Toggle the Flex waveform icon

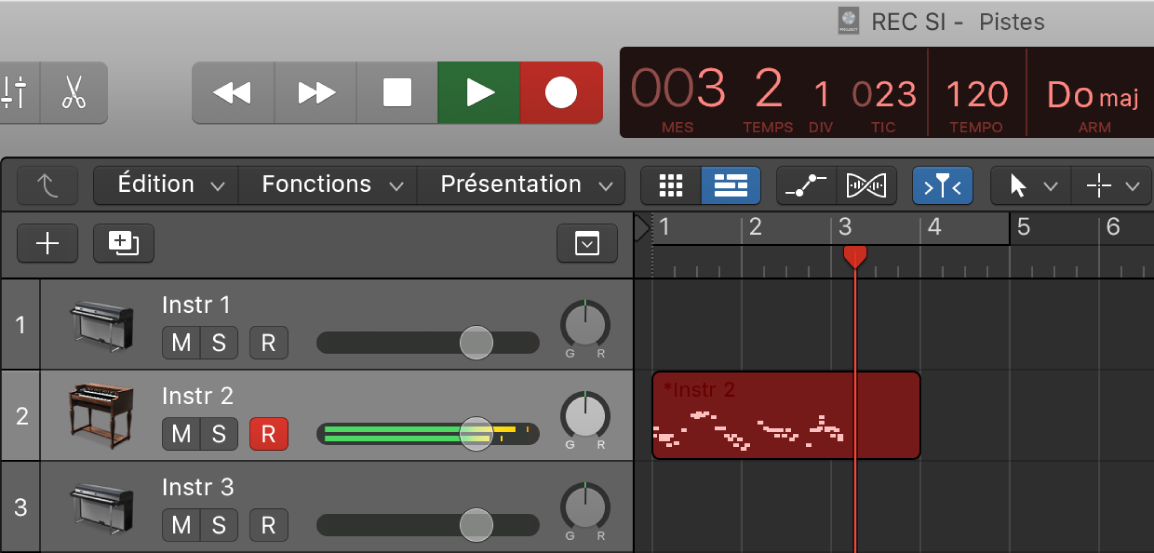click(866, 185)
